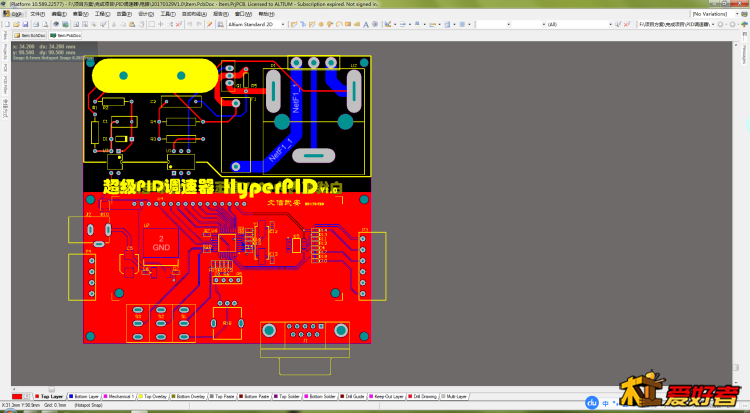Click the Move selection cross icon

coord(161,24)
